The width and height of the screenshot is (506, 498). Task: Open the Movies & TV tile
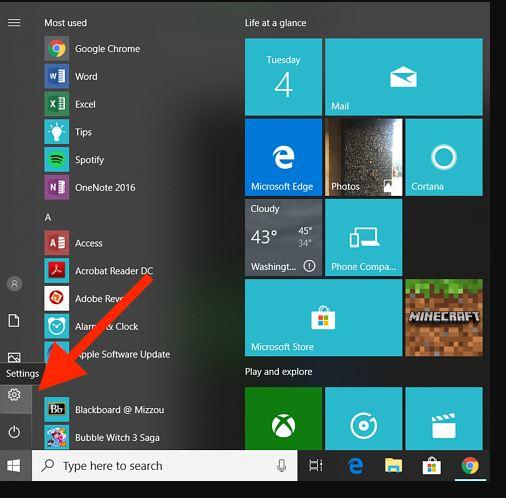[x=444, y=418]
